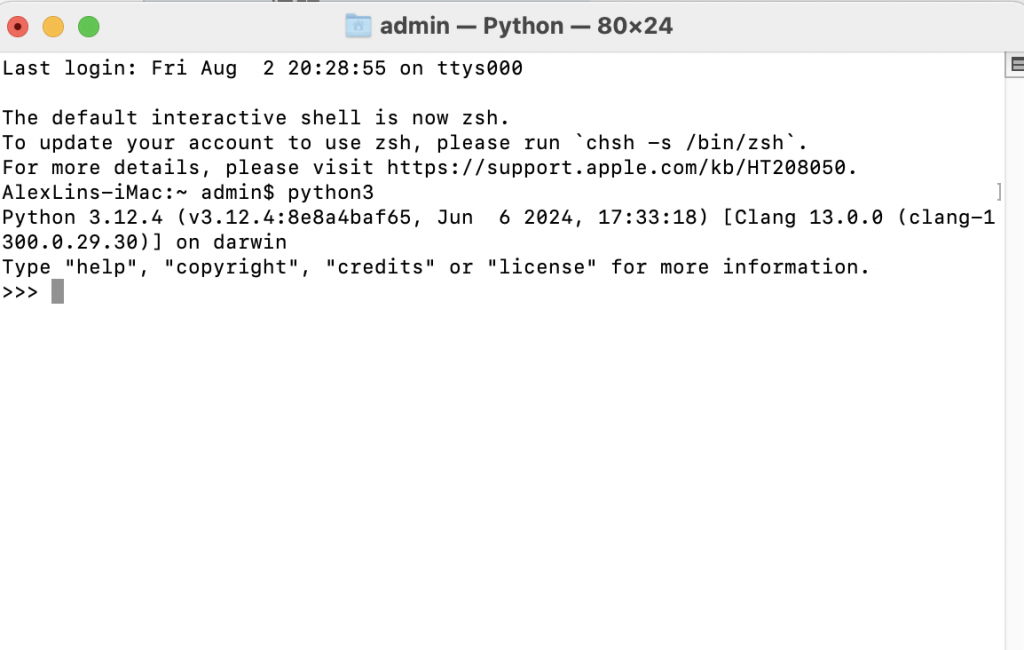
Task: Zoom the window using the green button
Action: point(89,27)
